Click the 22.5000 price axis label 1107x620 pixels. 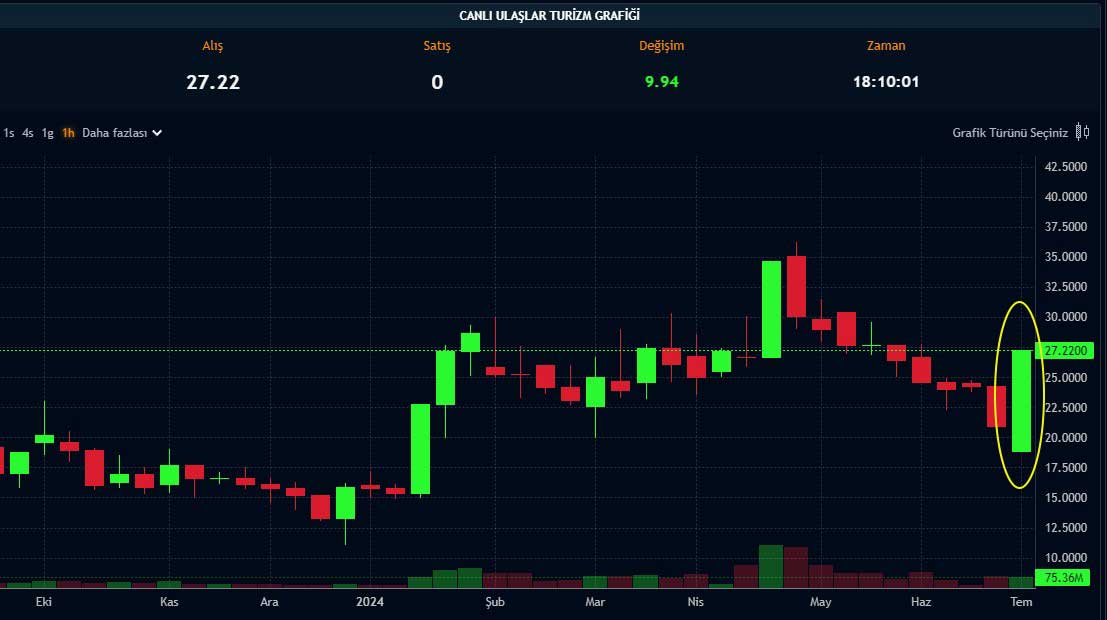pos(1065,407)
